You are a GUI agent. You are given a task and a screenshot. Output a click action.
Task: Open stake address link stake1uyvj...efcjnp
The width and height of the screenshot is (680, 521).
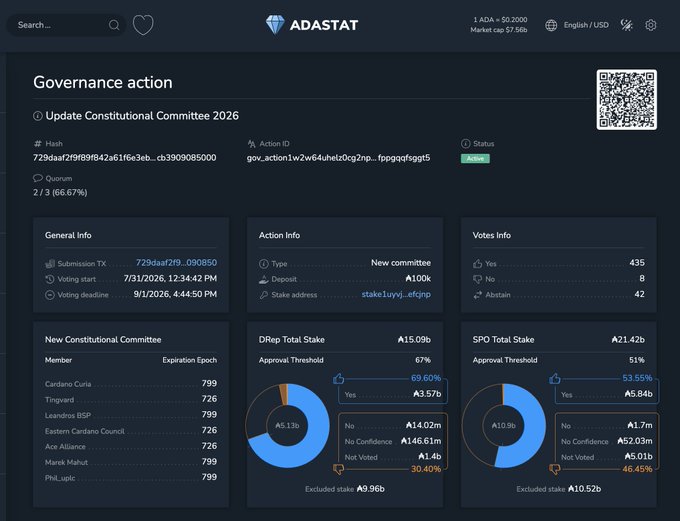396,294
